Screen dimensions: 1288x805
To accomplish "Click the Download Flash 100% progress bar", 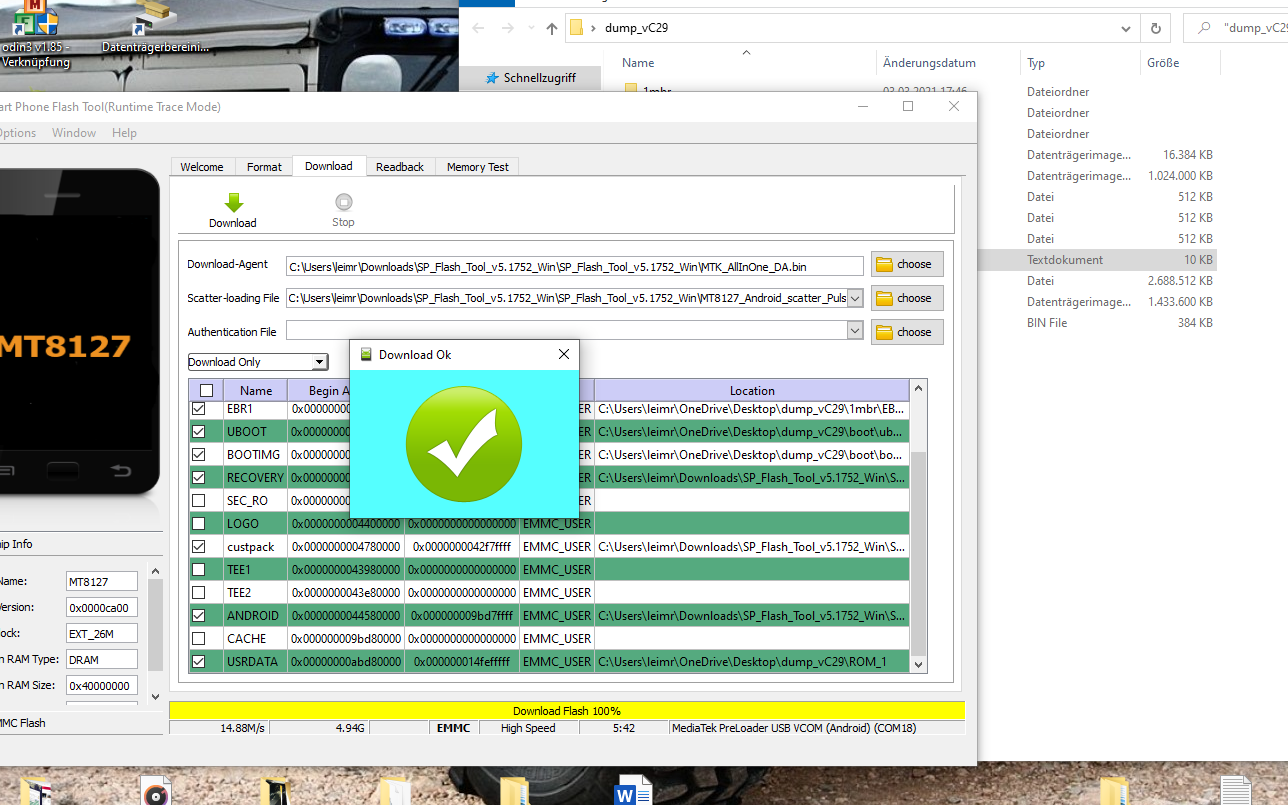I will 567,711.
